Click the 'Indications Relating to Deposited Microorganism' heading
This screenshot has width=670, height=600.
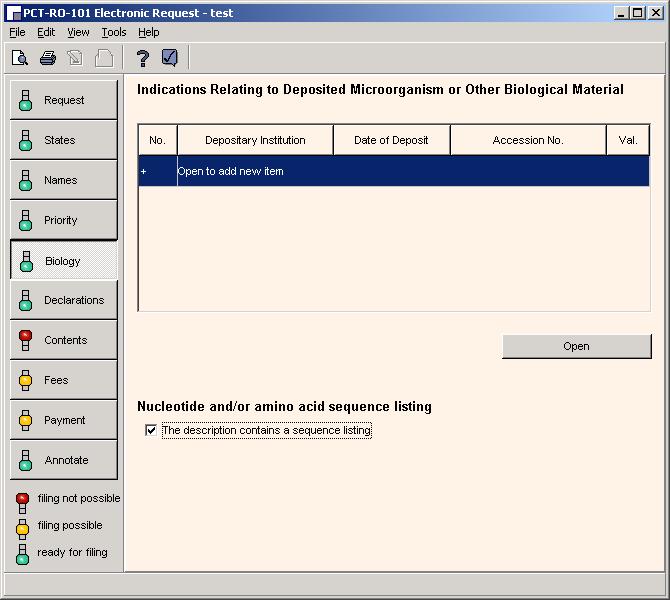(x=380, y=89)
